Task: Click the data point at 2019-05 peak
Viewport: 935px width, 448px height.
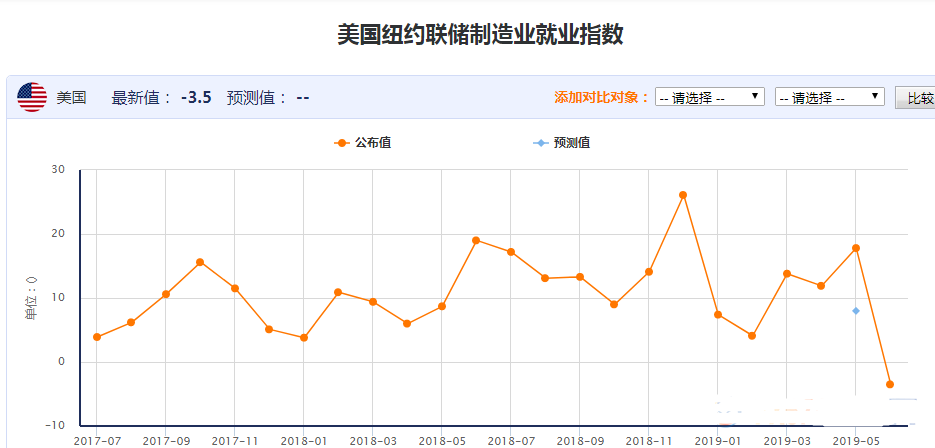Action: tap(856, 248)
